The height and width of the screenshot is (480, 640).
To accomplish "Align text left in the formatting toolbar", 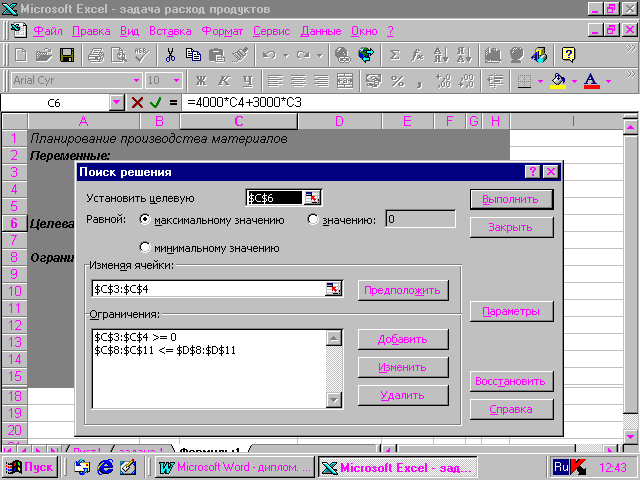I will [275, 81].
